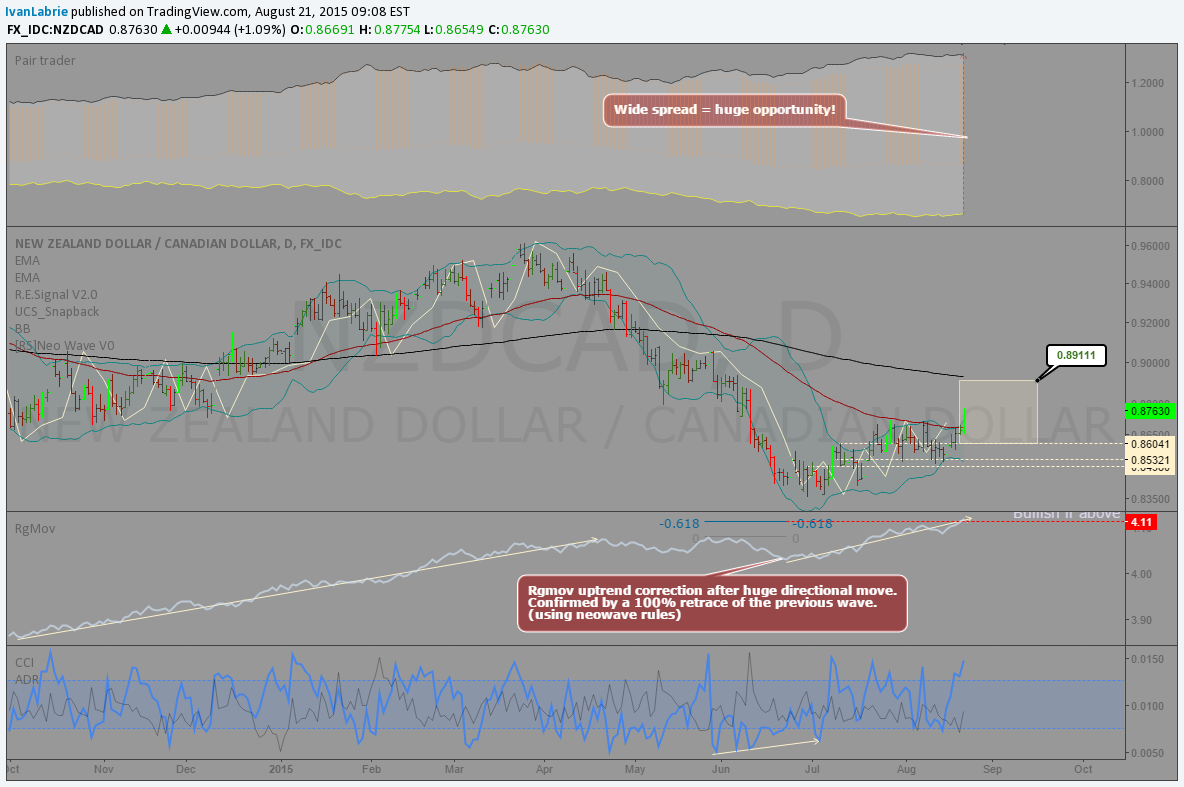This screenshot has height=787, width=1184.
Task: Click the 2015 year label on time axis
Action: (281, 769)
